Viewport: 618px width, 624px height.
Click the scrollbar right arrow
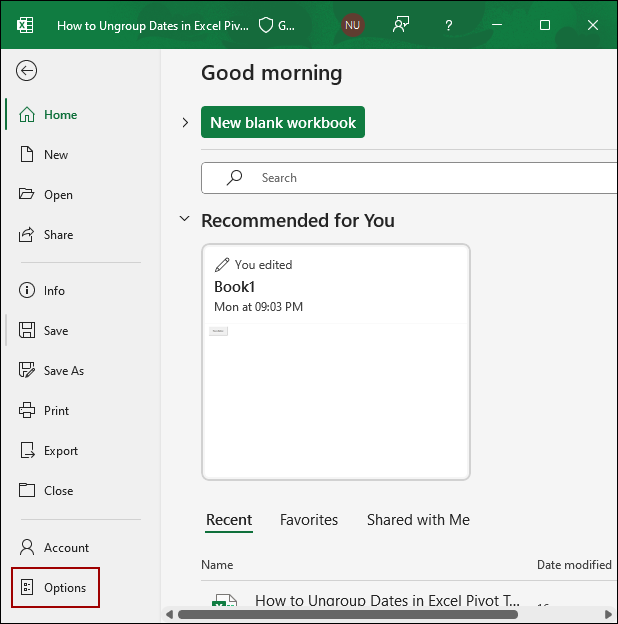(x=608, y=614)
